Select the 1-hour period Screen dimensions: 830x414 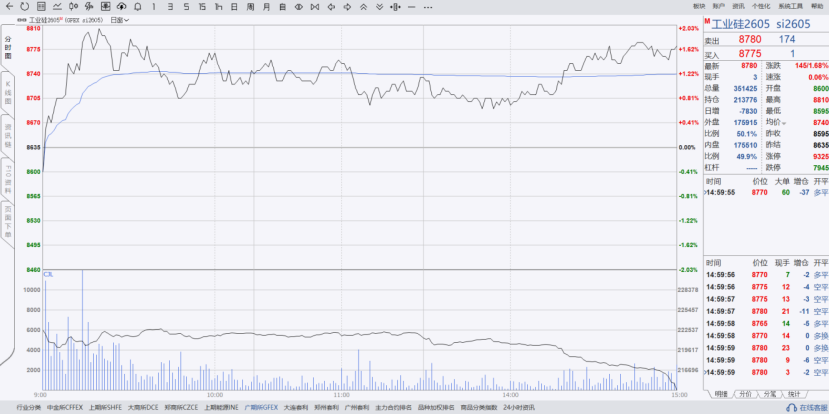click(x=218, y=7)
